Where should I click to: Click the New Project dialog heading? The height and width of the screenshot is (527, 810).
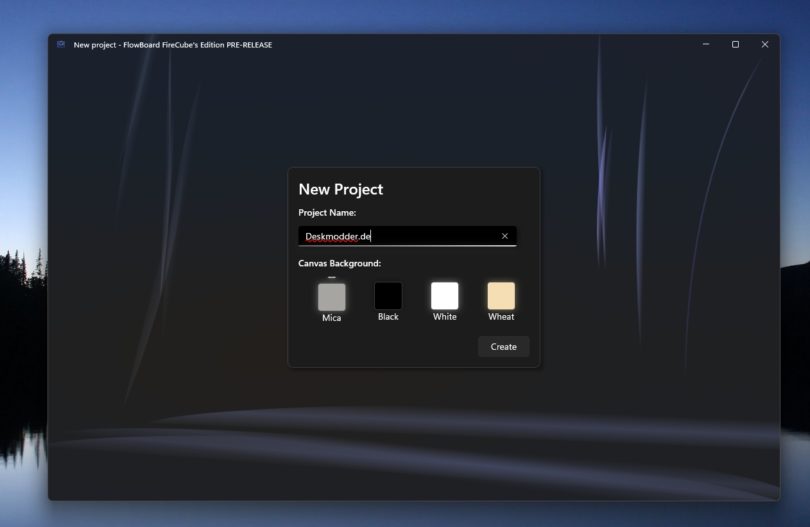coord(340,189)
